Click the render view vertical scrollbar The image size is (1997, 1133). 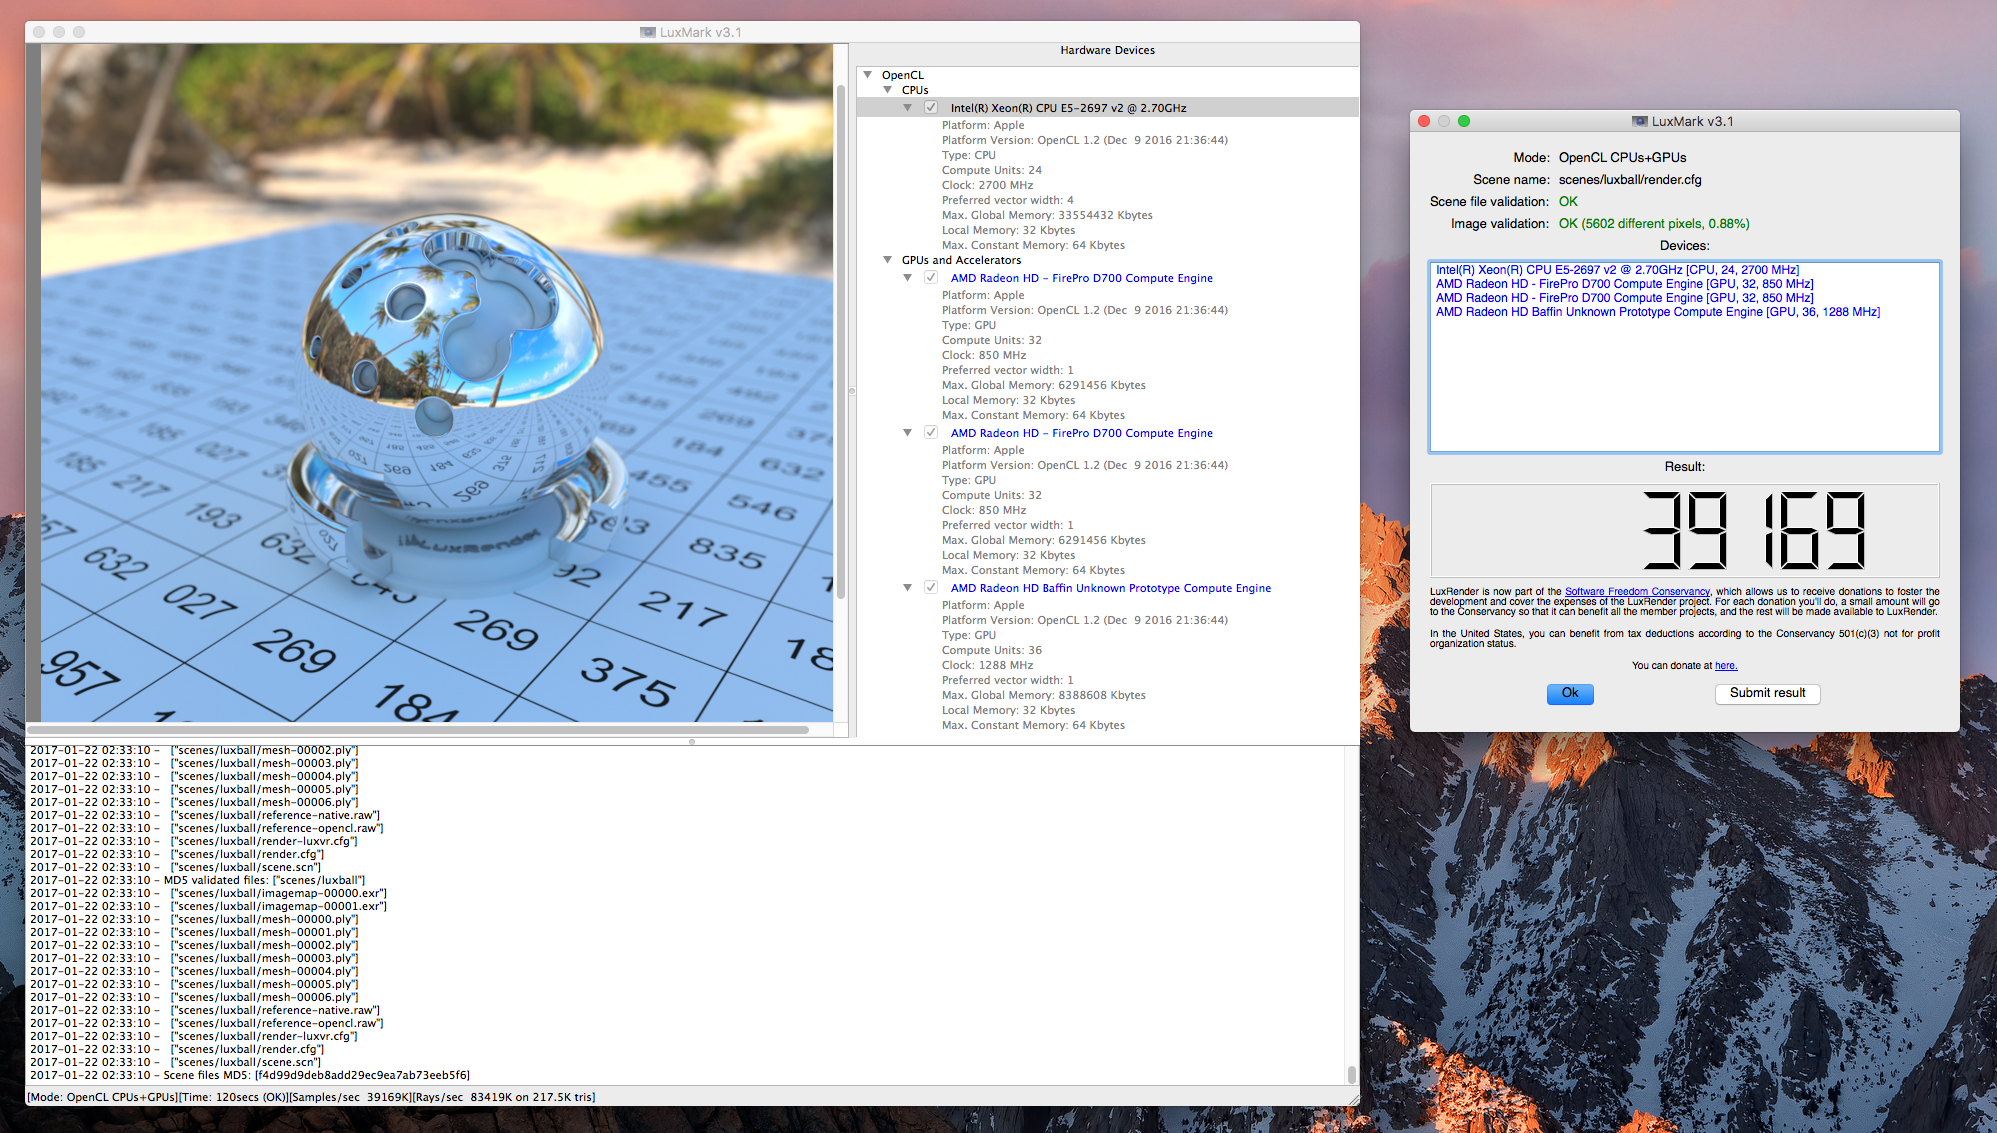(841, 340)
